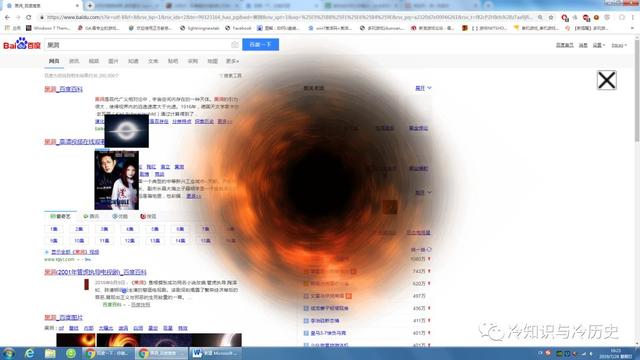The height and width of the screenshot is (360, 640).
Task: Select the 爱奇艺 video source tab
Action: (x=60, y=216)
